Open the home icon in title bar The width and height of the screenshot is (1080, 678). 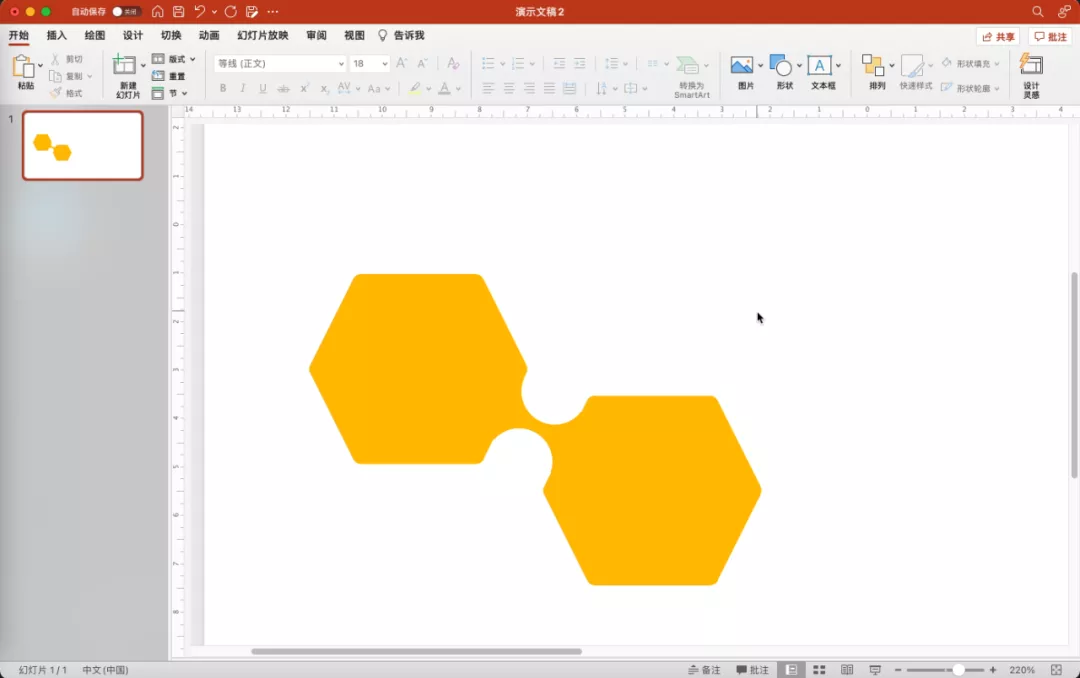158,12
